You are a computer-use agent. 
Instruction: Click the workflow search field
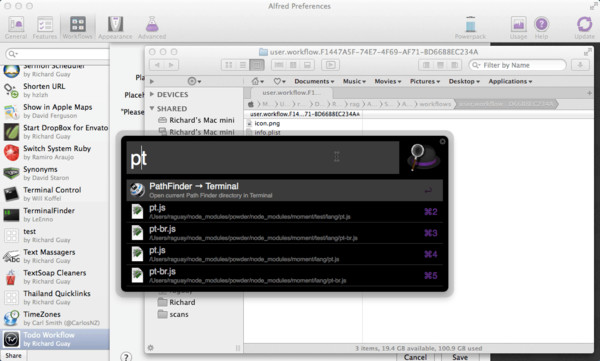[x=57, y=54]
